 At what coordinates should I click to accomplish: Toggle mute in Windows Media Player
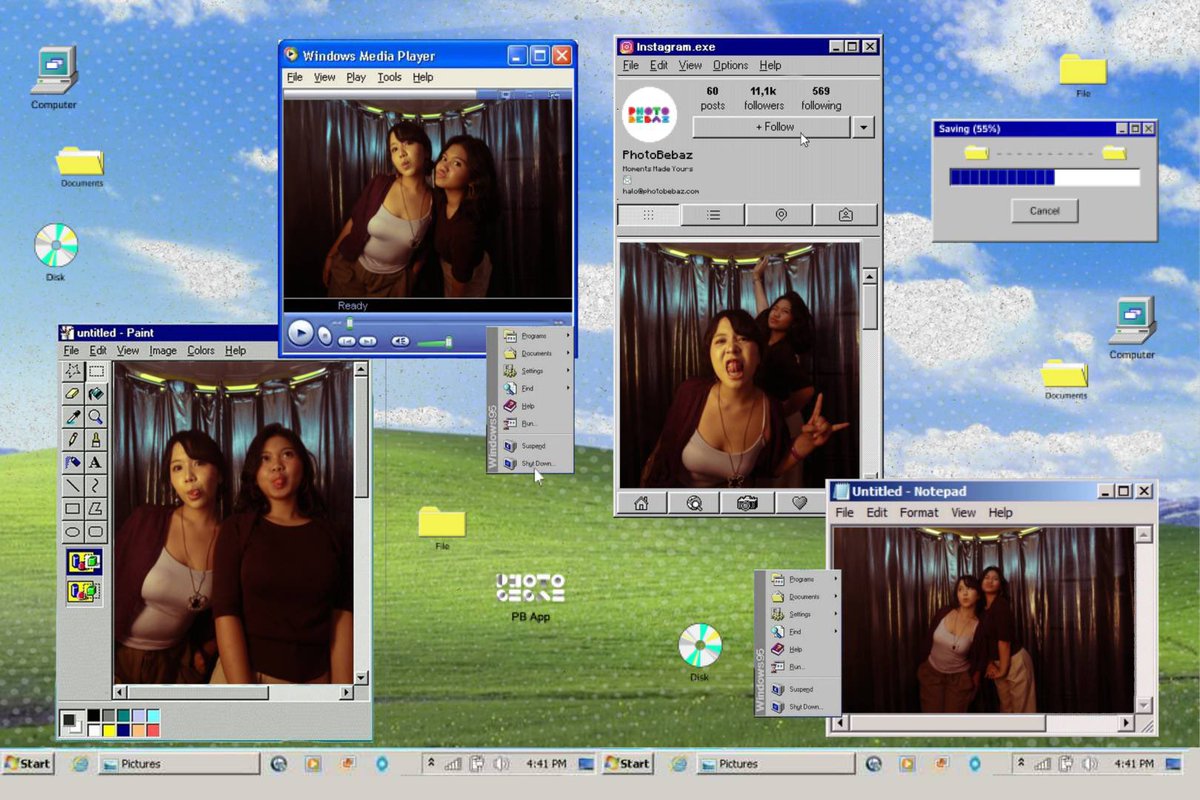400,341
